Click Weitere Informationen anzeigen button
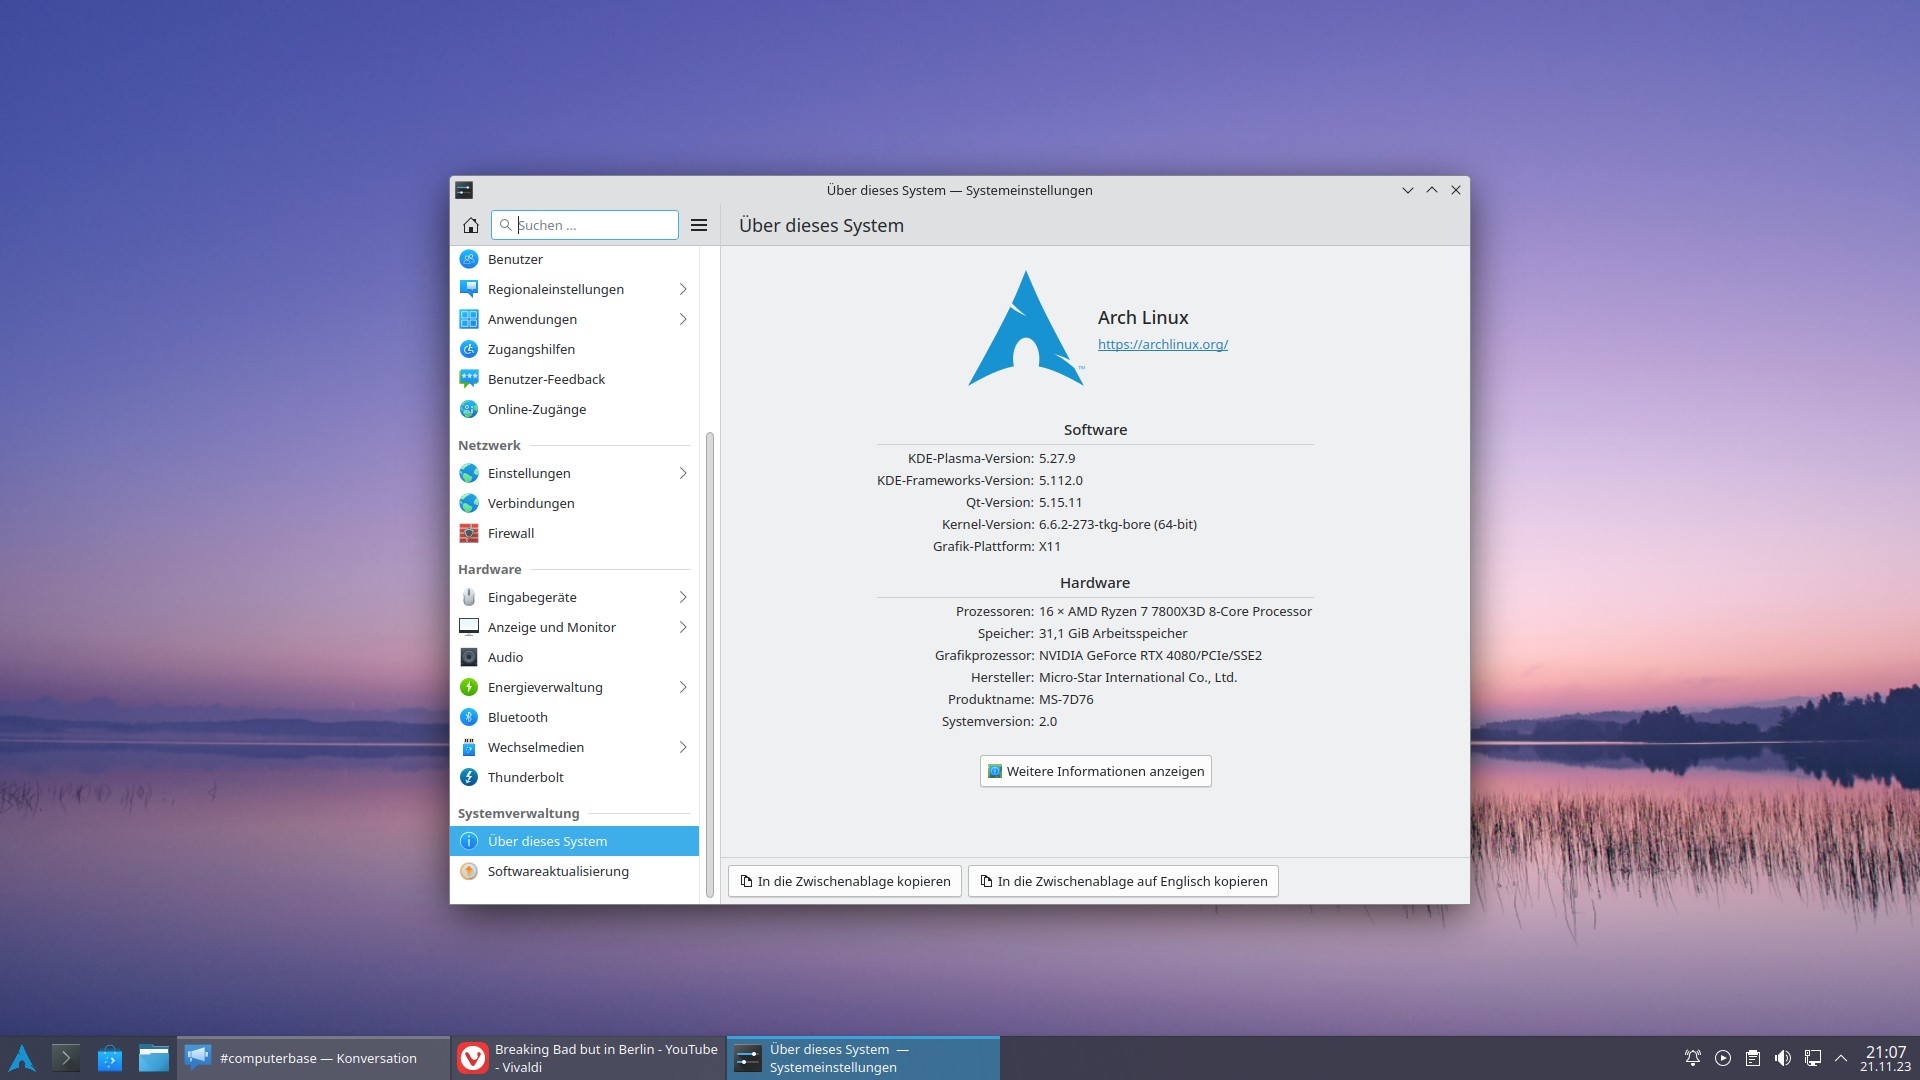Screen dimensions: 1920x1080 tap(1095, 771)
